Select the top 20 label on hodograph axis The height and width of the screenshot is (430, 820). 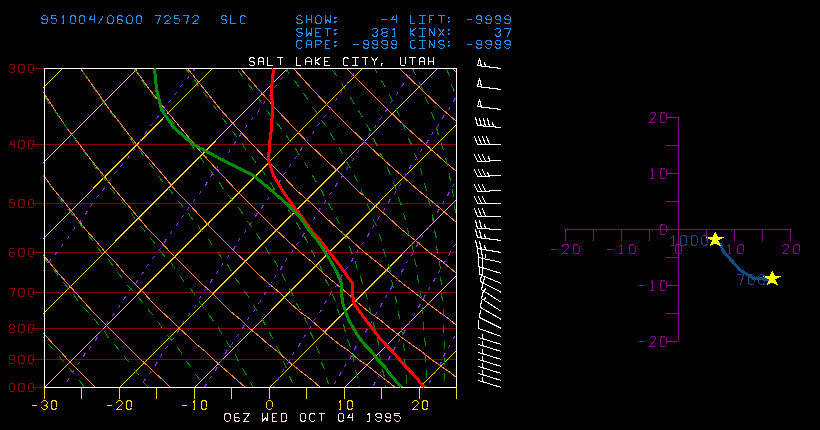(656, 117)
